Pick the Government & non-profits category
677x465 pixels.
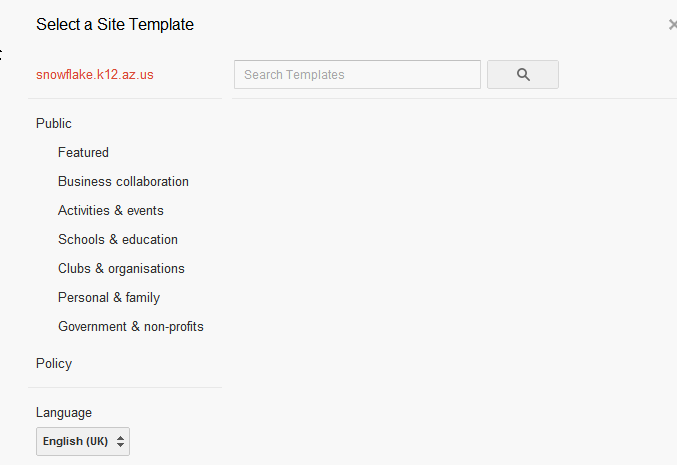click(x=131, y=326)
